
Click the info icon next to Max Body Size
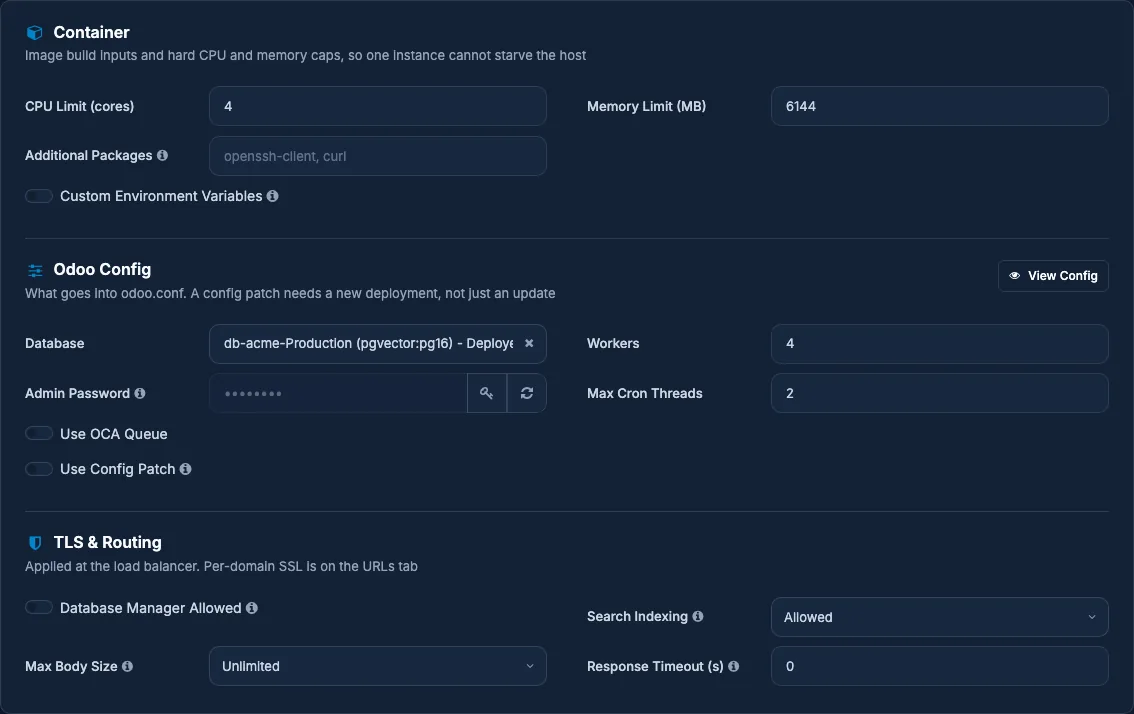(127, 666)
